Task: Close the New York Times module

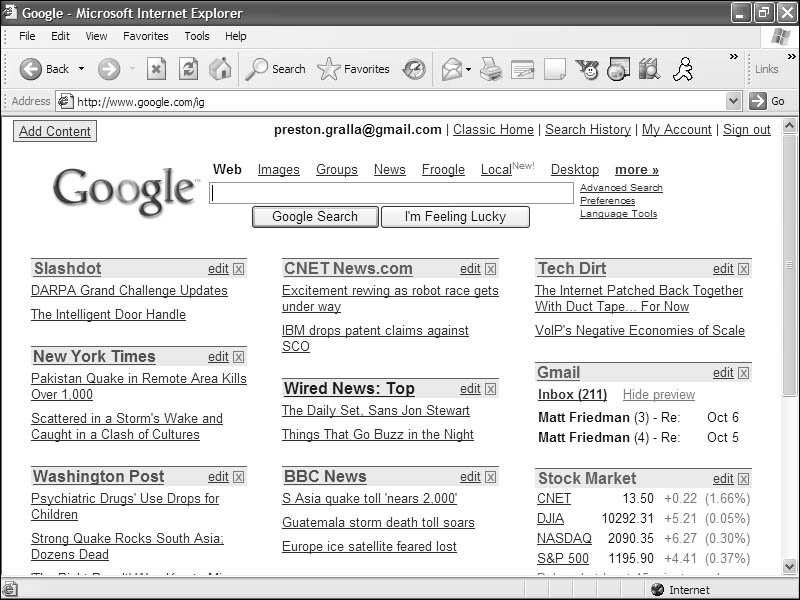Action: coord(238,357)
